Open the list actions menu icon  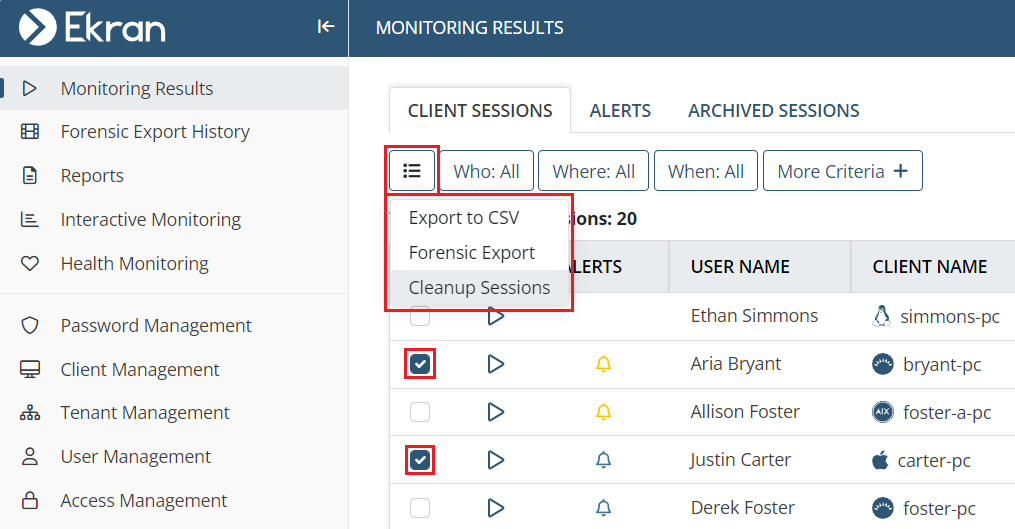[x=412, y=171]
